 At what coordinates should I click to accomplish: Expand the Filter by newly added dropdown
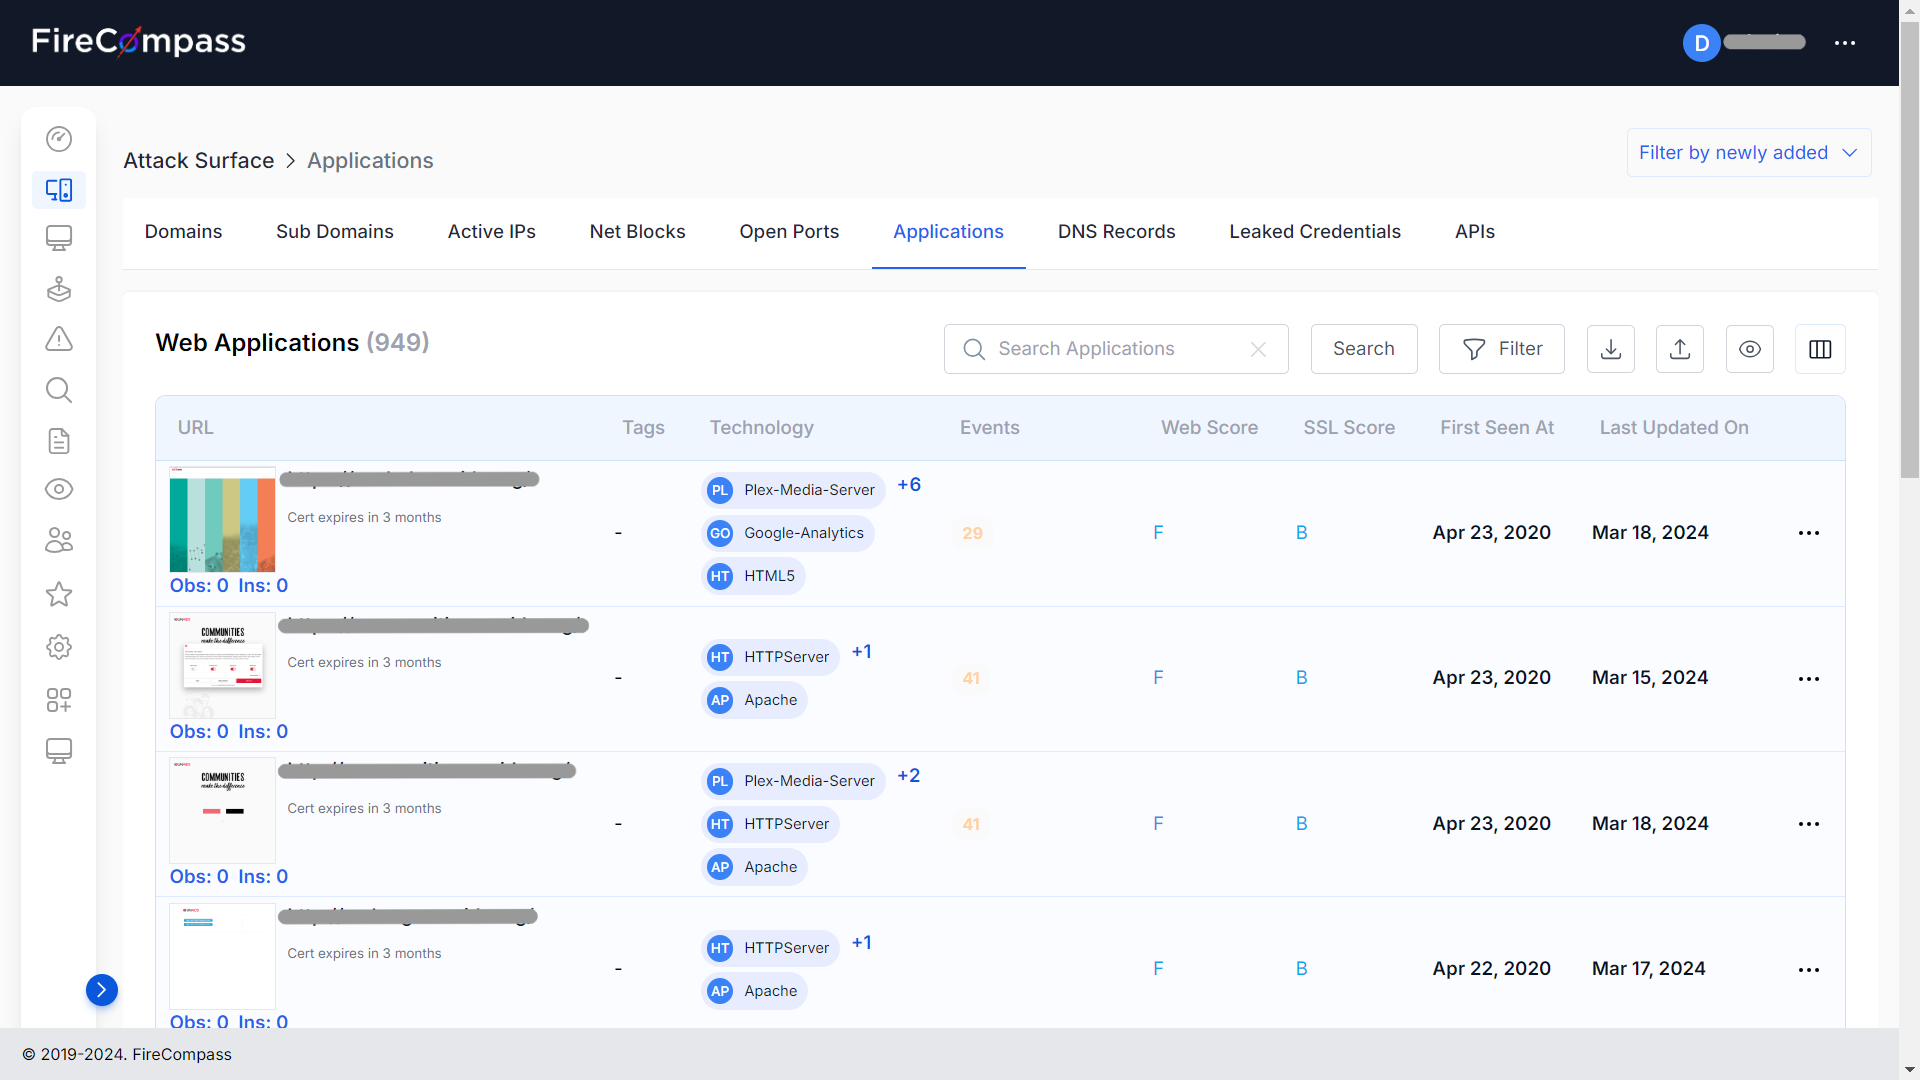click(x=1748, y=153)
